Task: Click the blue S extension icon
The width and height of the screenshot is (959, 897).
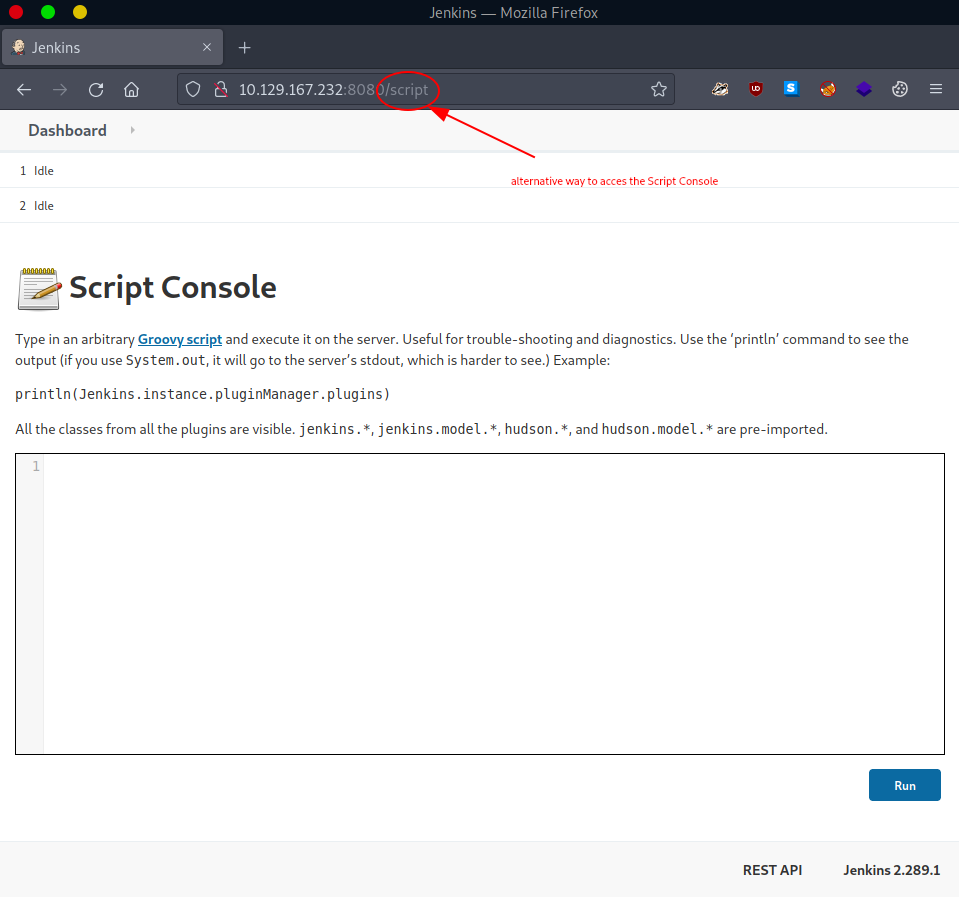Action: pos(791,89)
